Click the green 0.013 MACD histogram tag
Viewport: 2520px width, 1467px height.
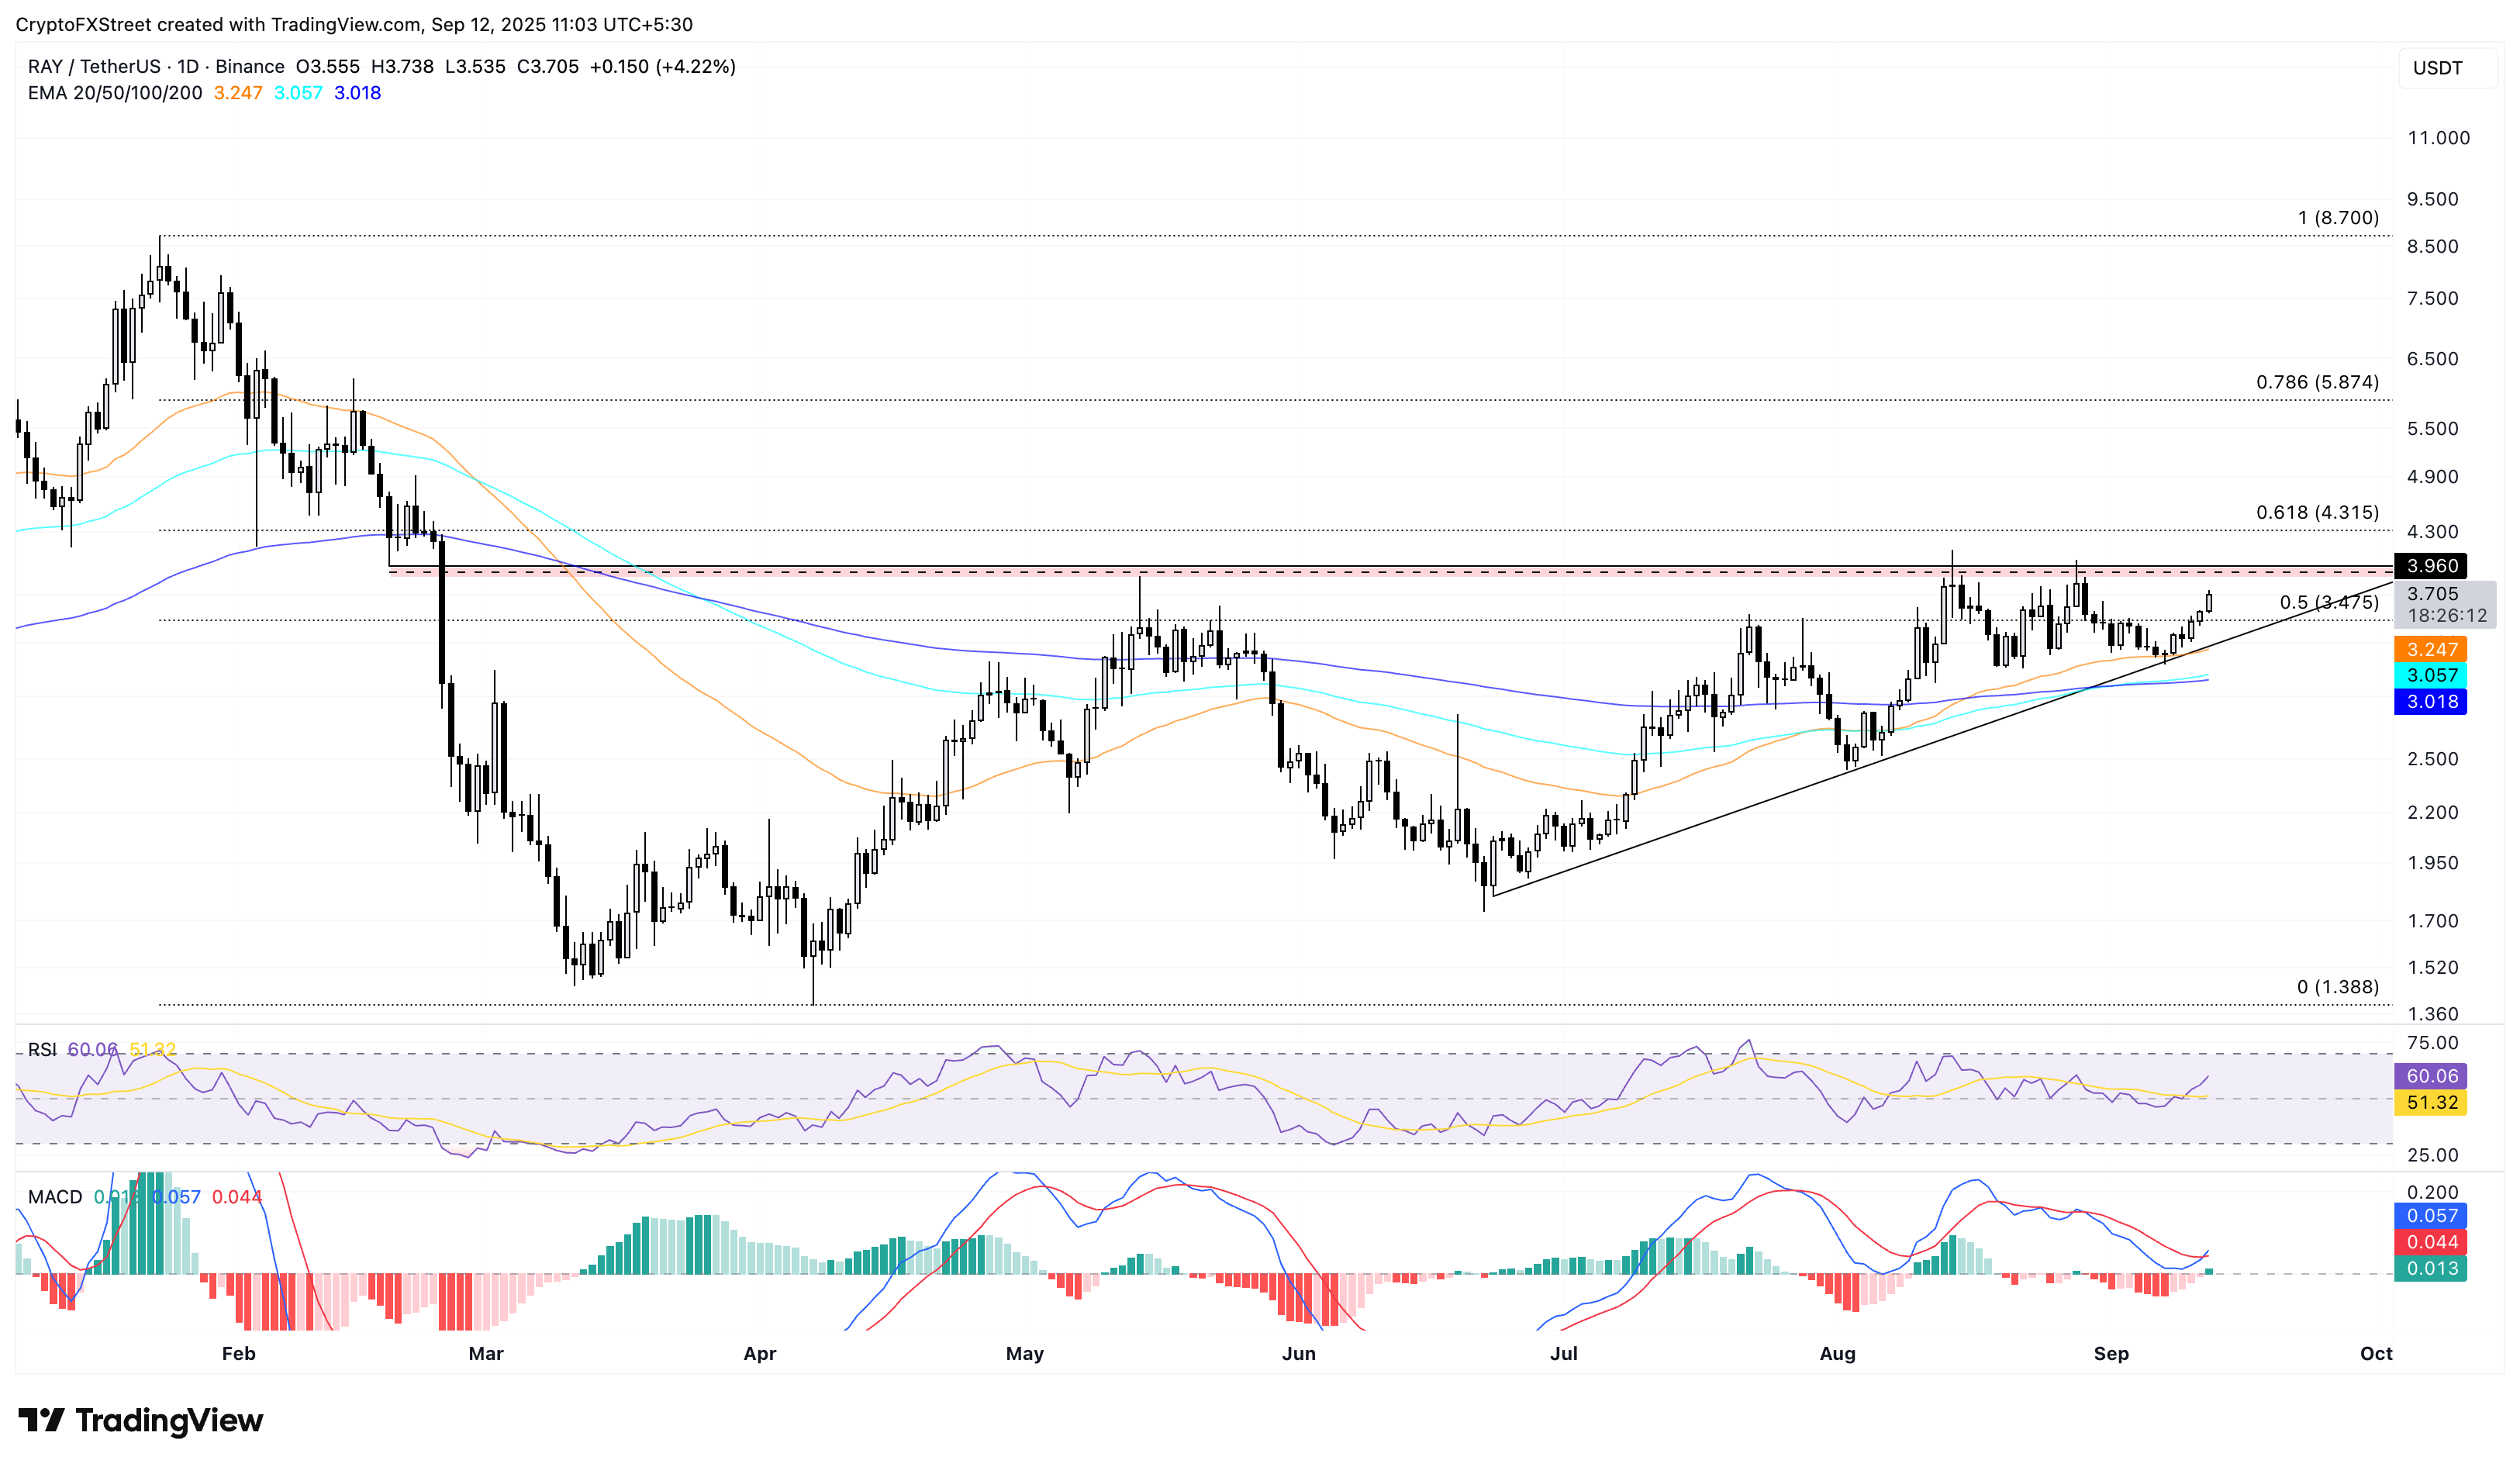[x=2431, y=1268]
